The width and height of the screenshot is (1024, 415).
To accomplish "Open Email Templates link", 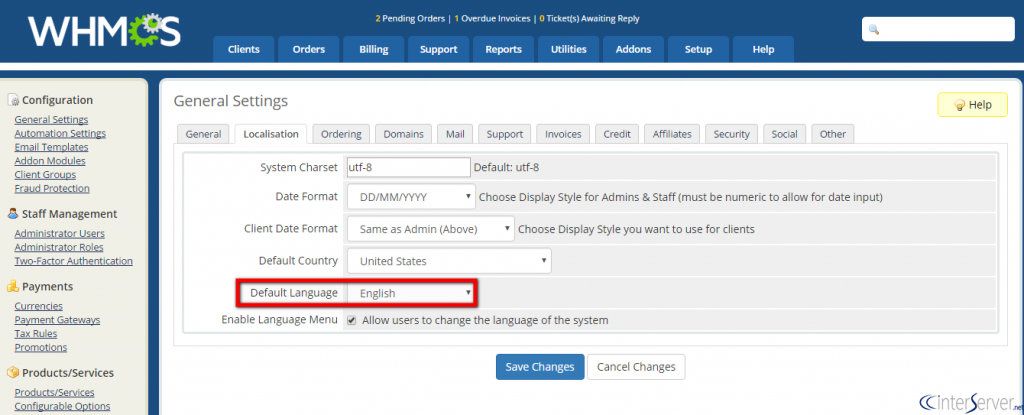I will click(x=51, y=147).
